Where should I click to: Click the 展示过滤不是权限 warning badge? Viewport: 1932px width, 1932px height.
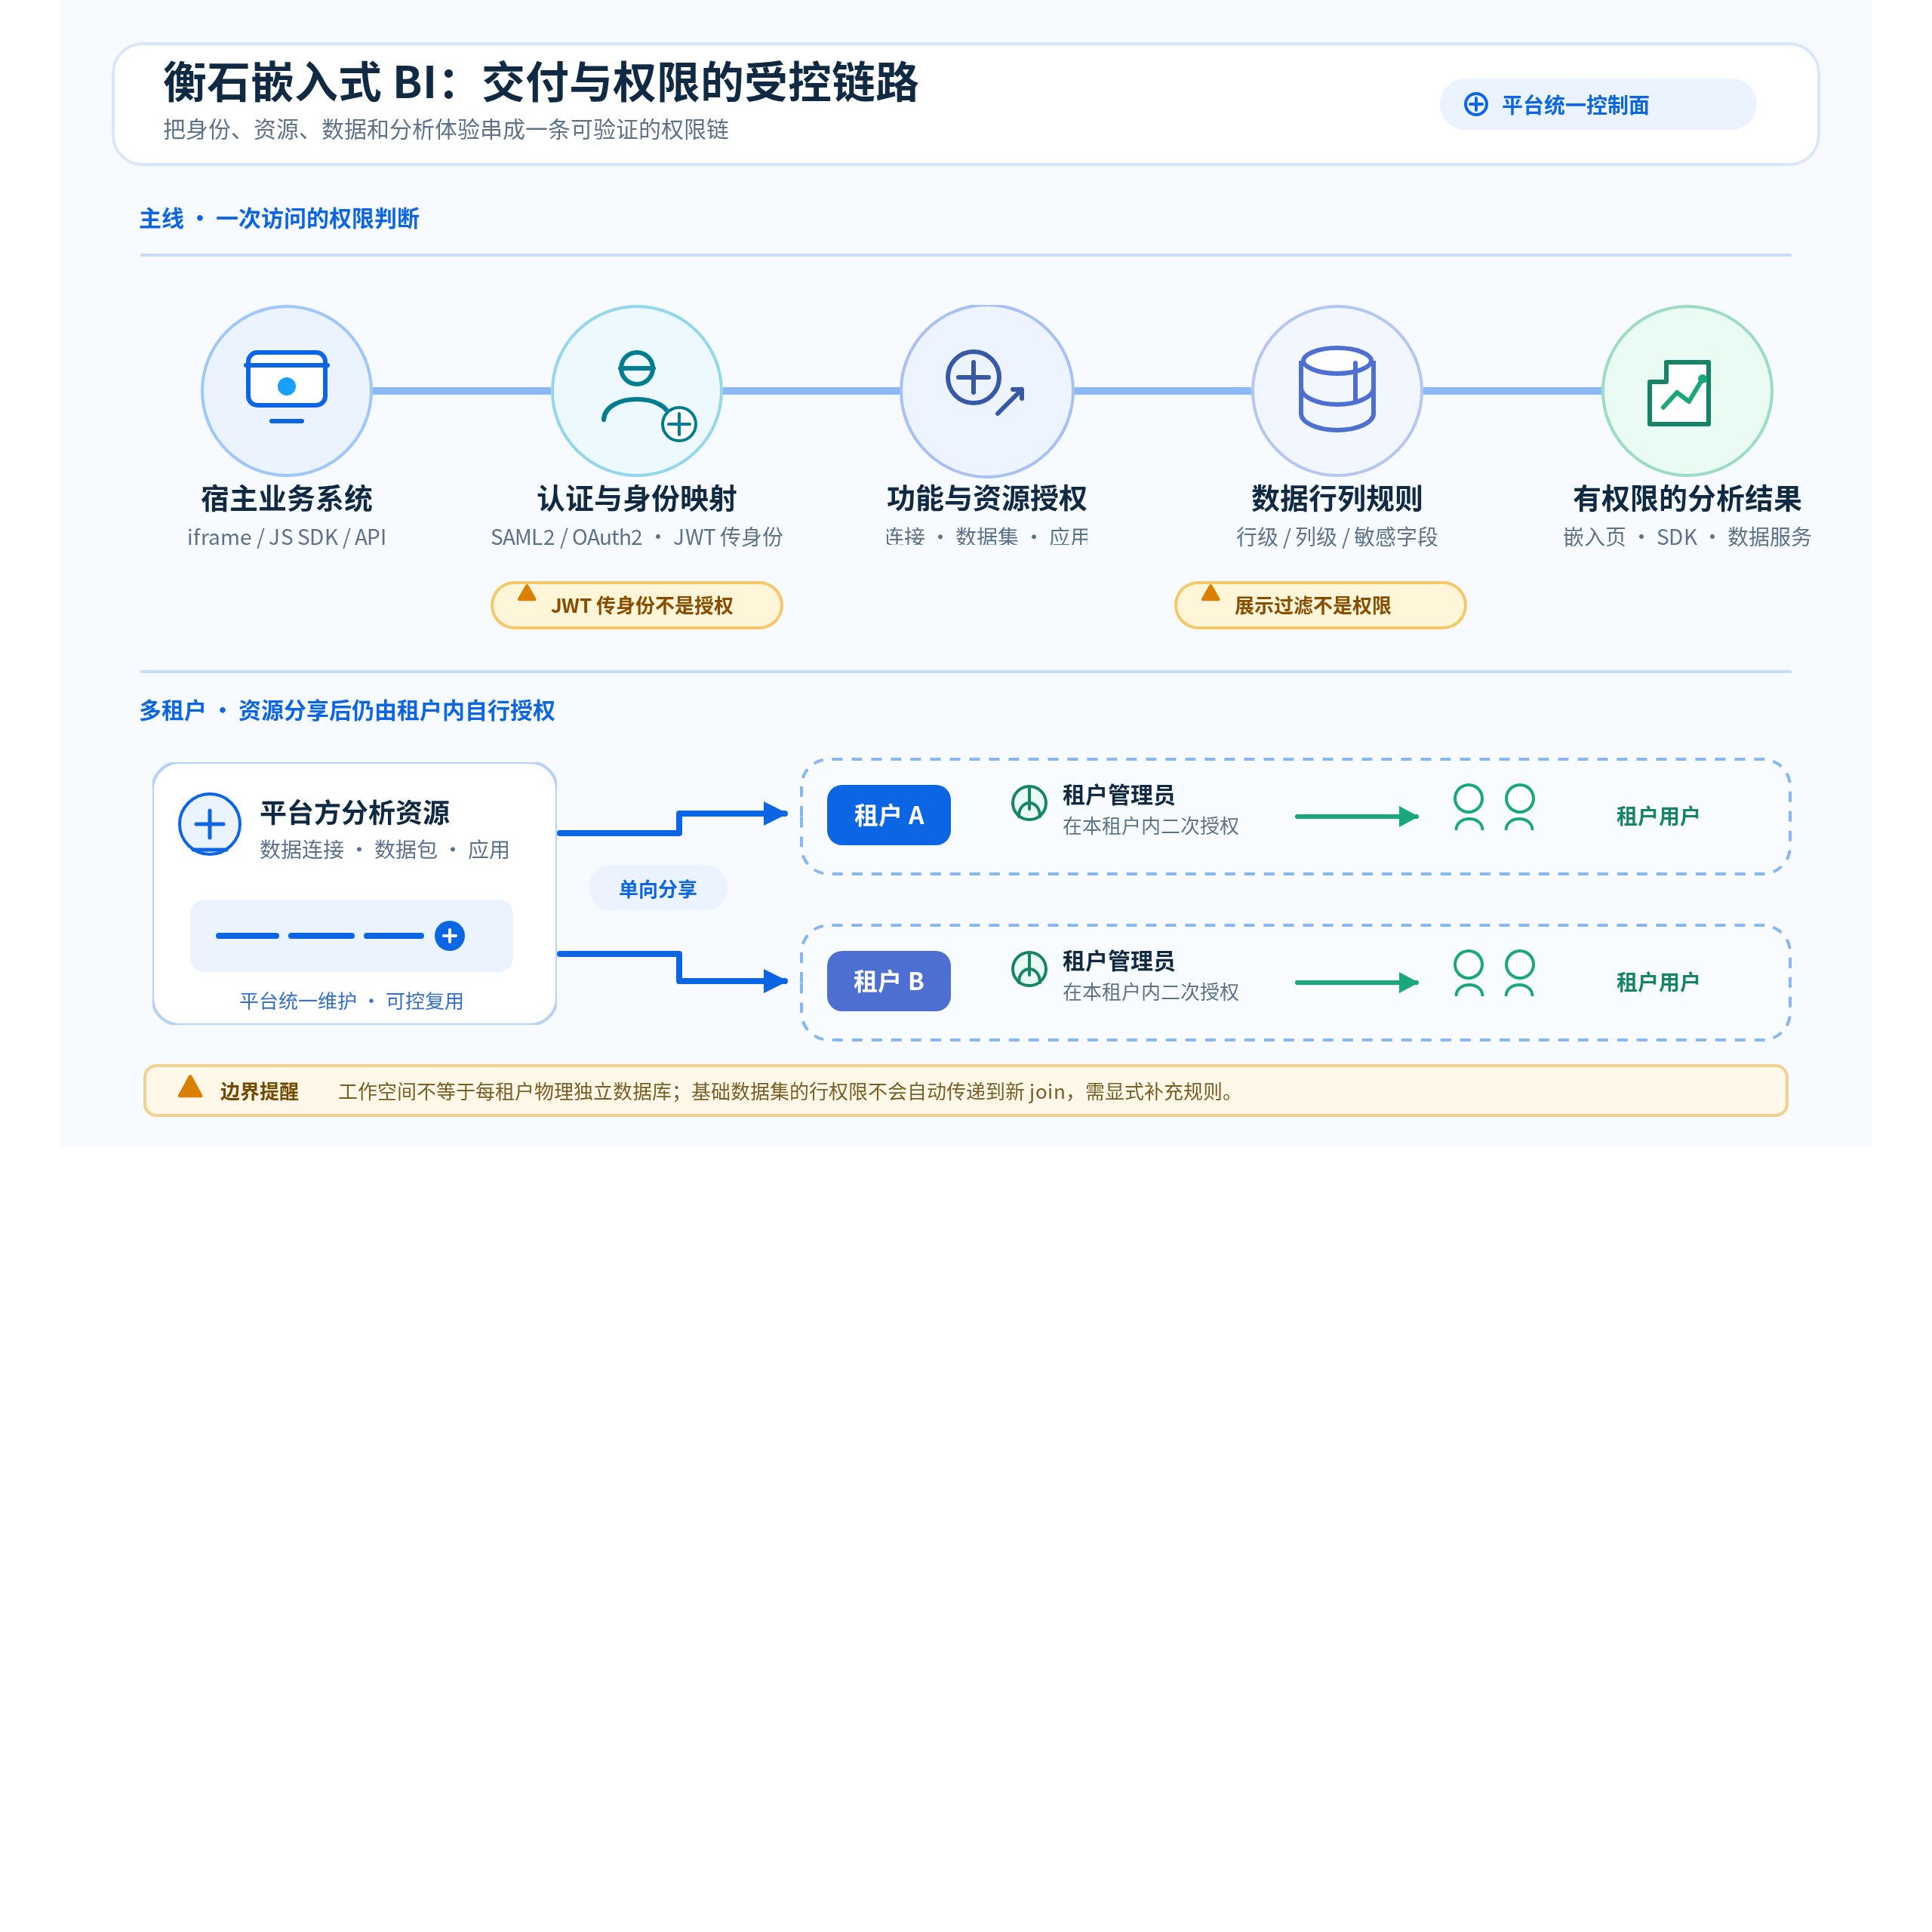pos(1320,605)
